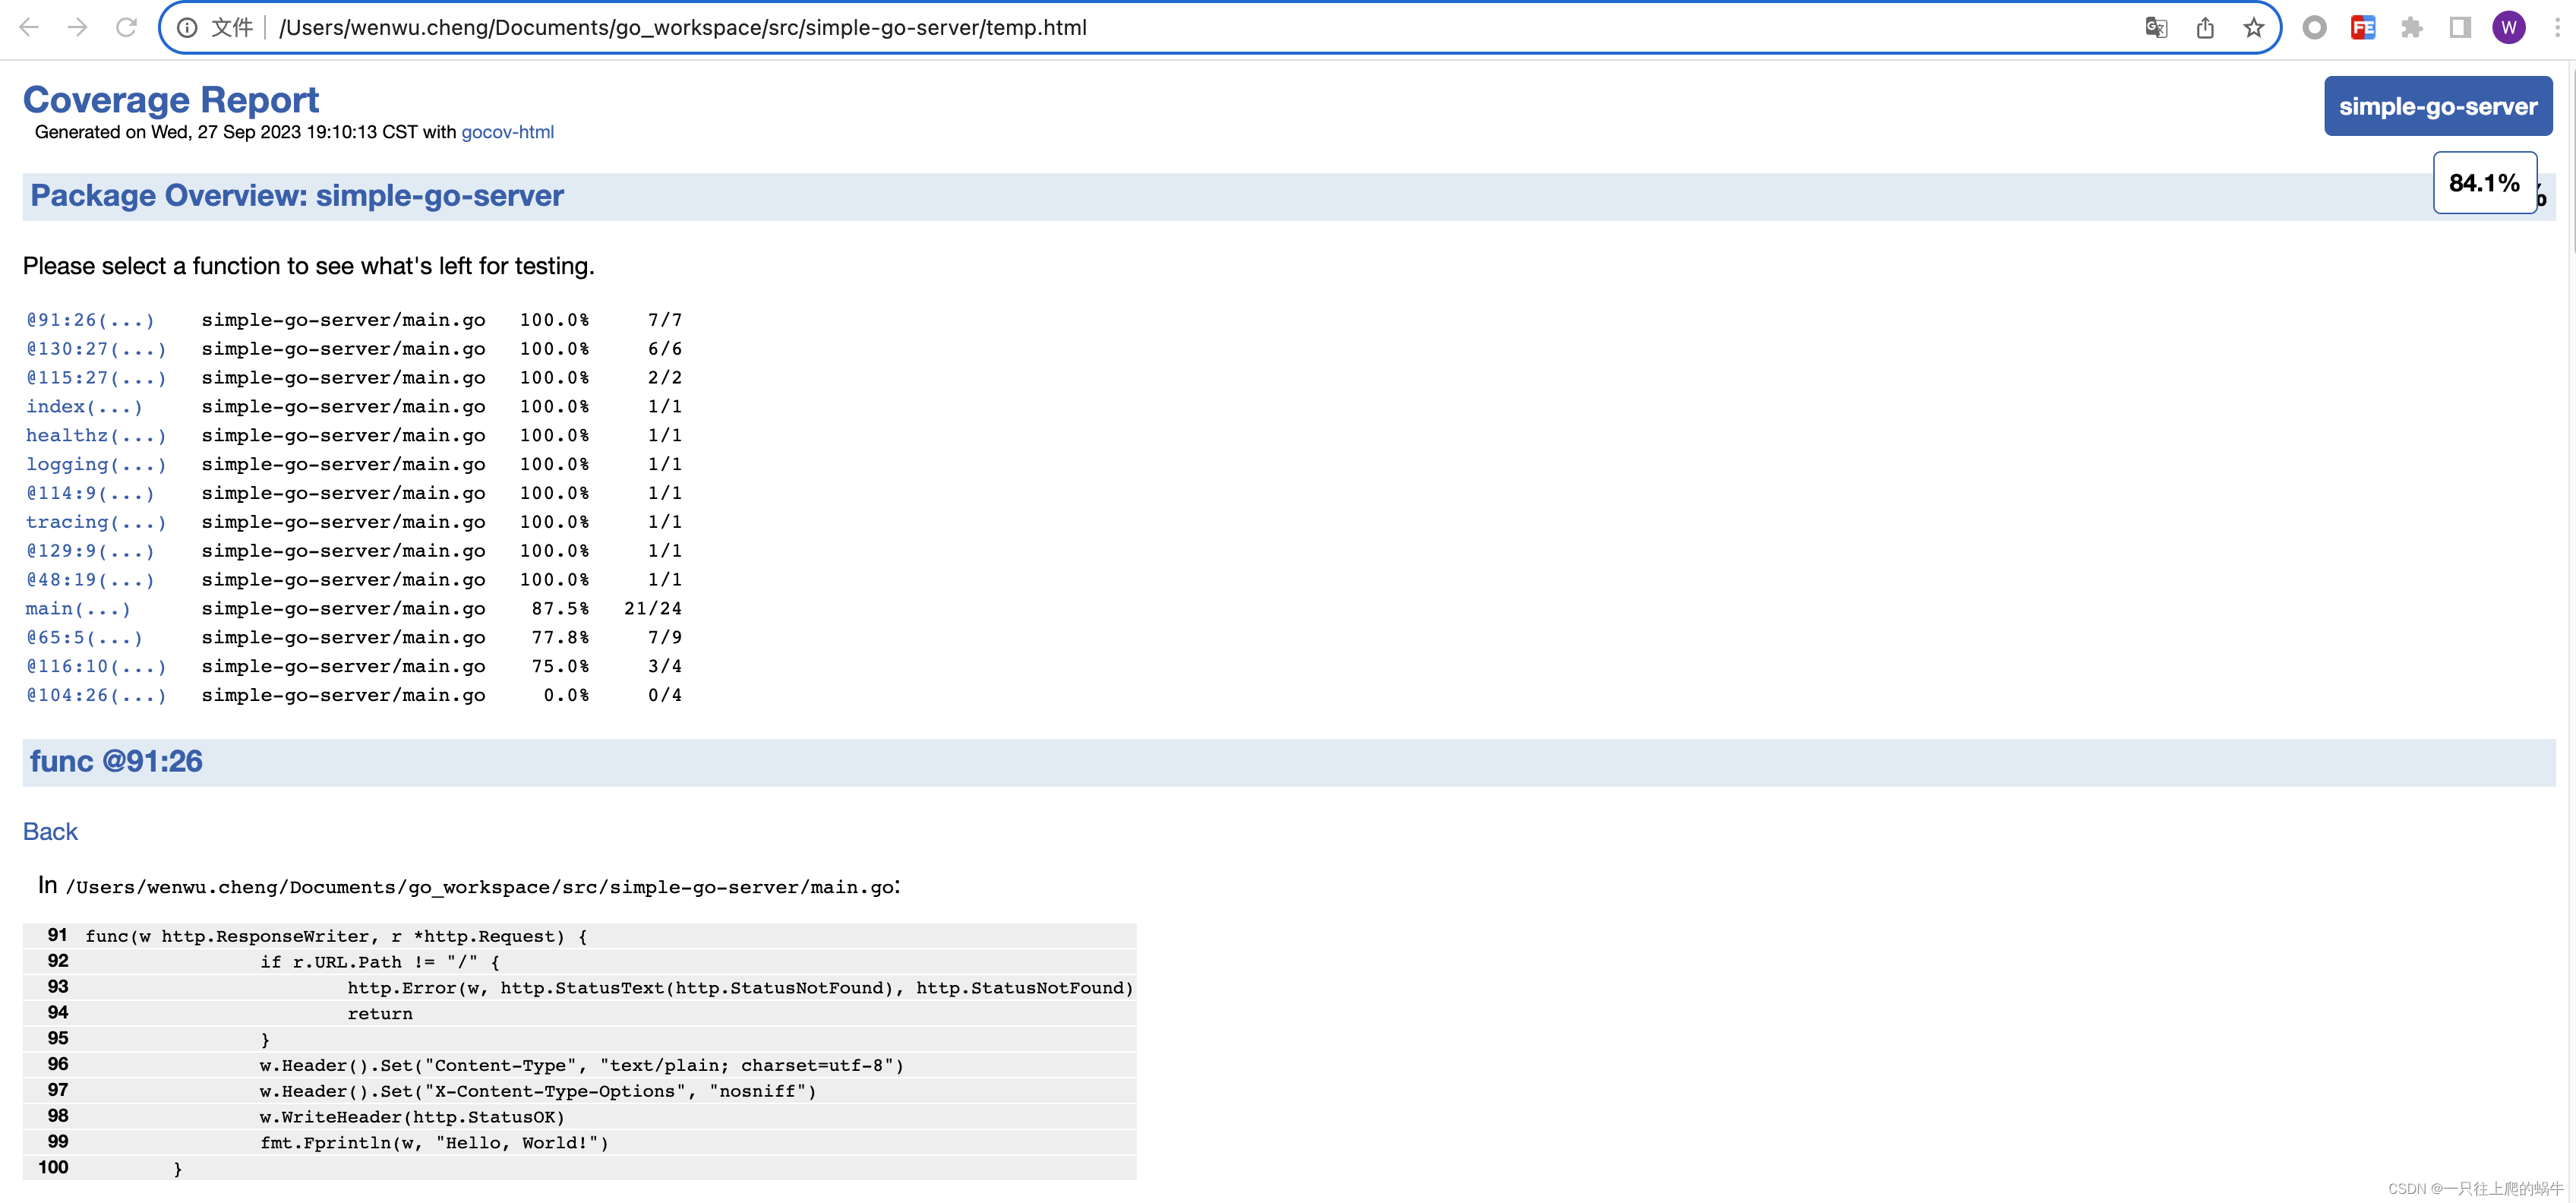This screenshot has width=2576, height=1203.
Task: Open the extensions puzzle-piece menu
Action: tap(2413, 27)
